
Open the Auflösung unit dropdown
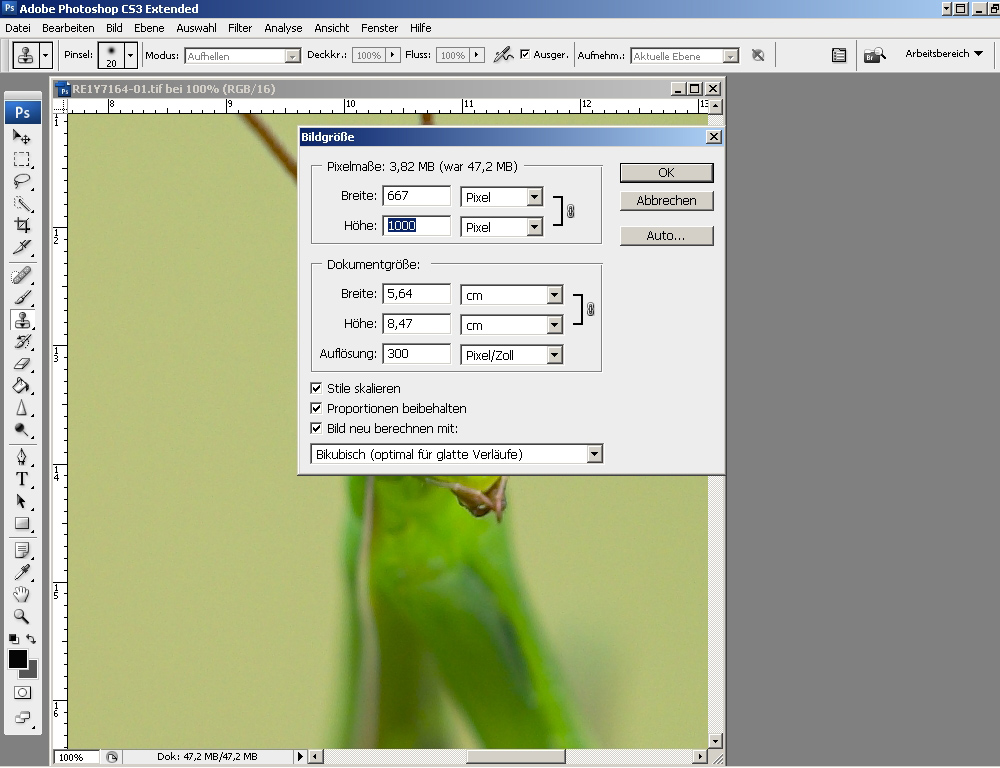tap(554, 355)
